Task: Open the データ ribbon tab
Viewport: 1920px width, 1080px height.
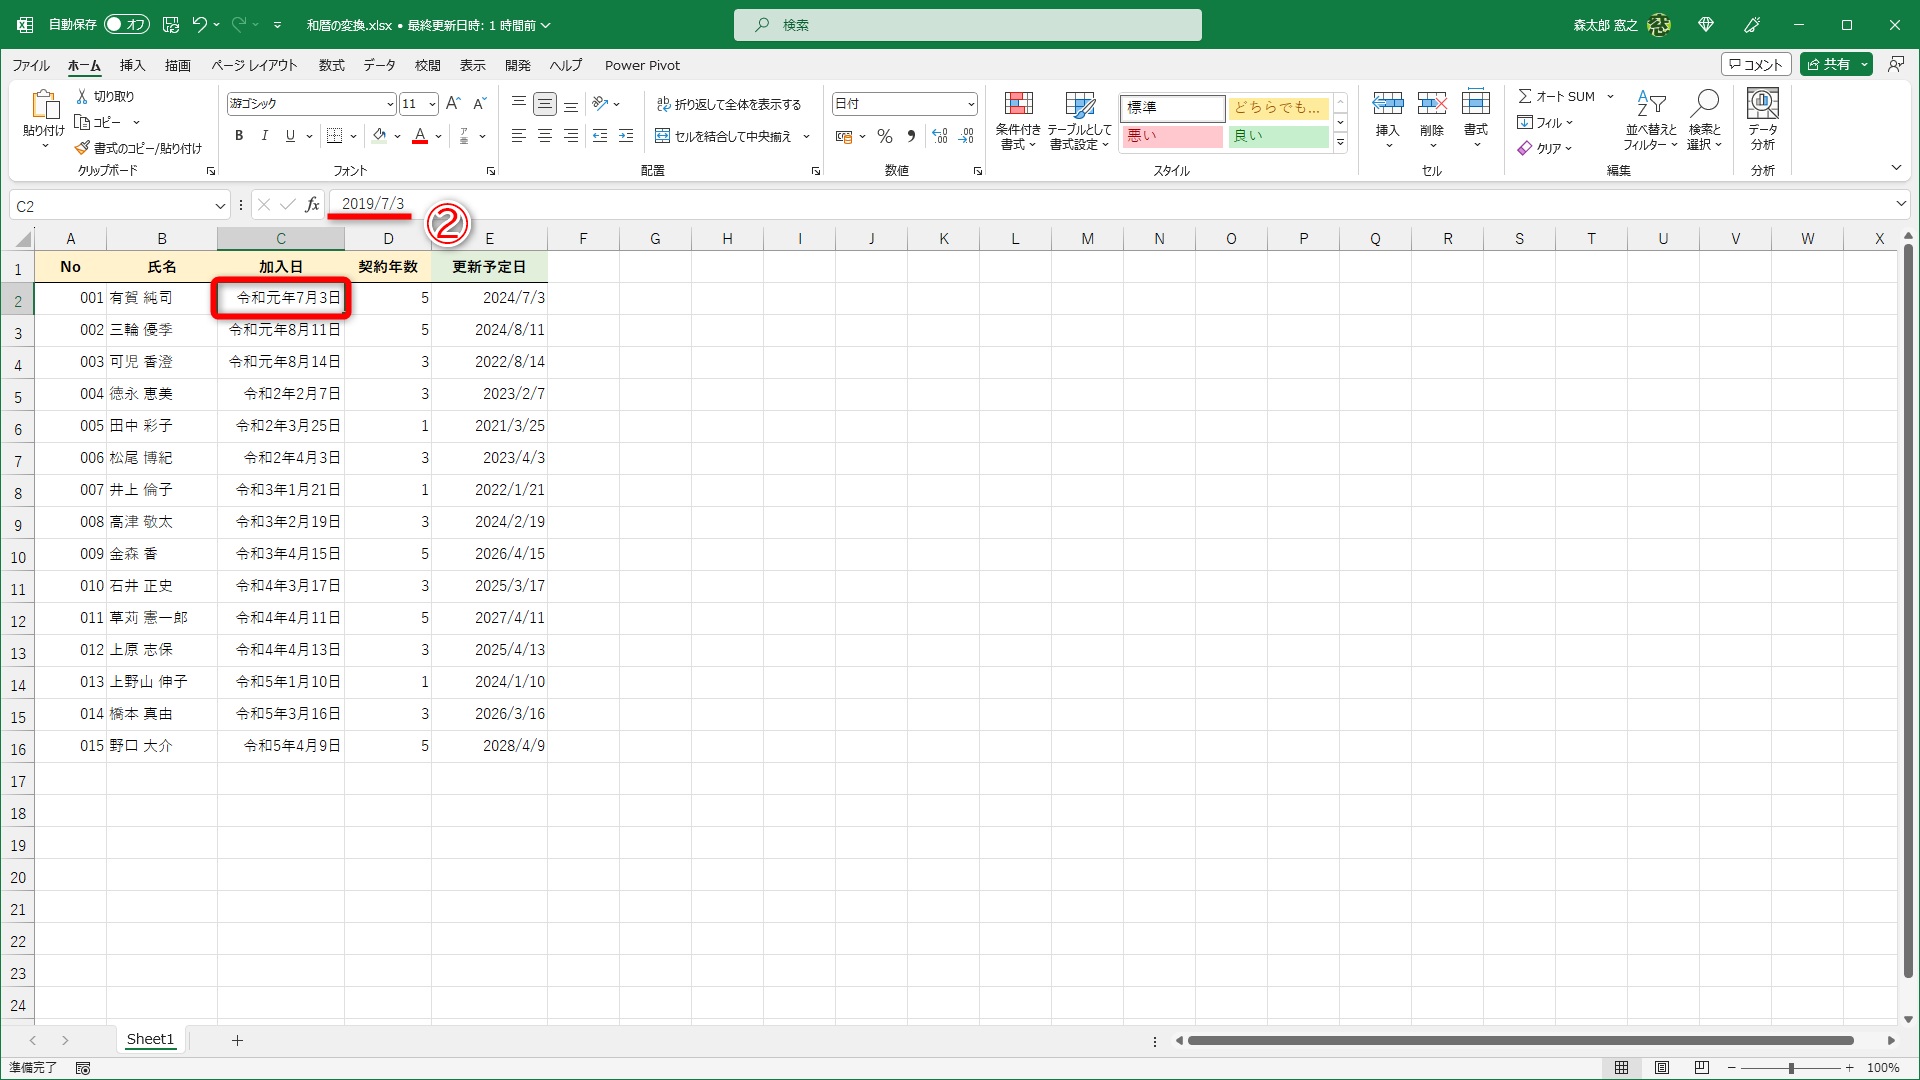Action: [379, 65]
